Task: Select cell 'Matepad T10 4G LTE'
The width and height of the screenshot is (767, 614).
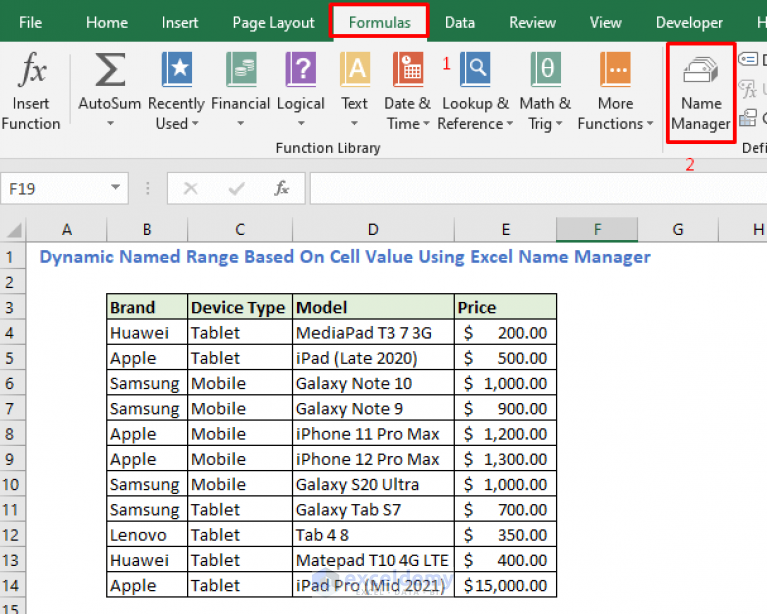Action: [x=373, y=560]
